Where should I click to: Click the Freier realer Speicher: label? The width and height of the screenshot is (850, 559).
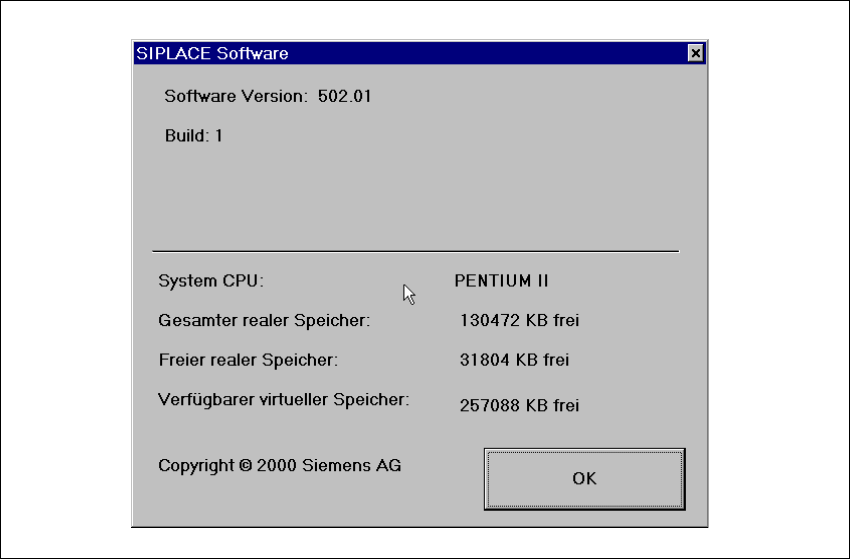pyautogui.click(x=248, y=360)
